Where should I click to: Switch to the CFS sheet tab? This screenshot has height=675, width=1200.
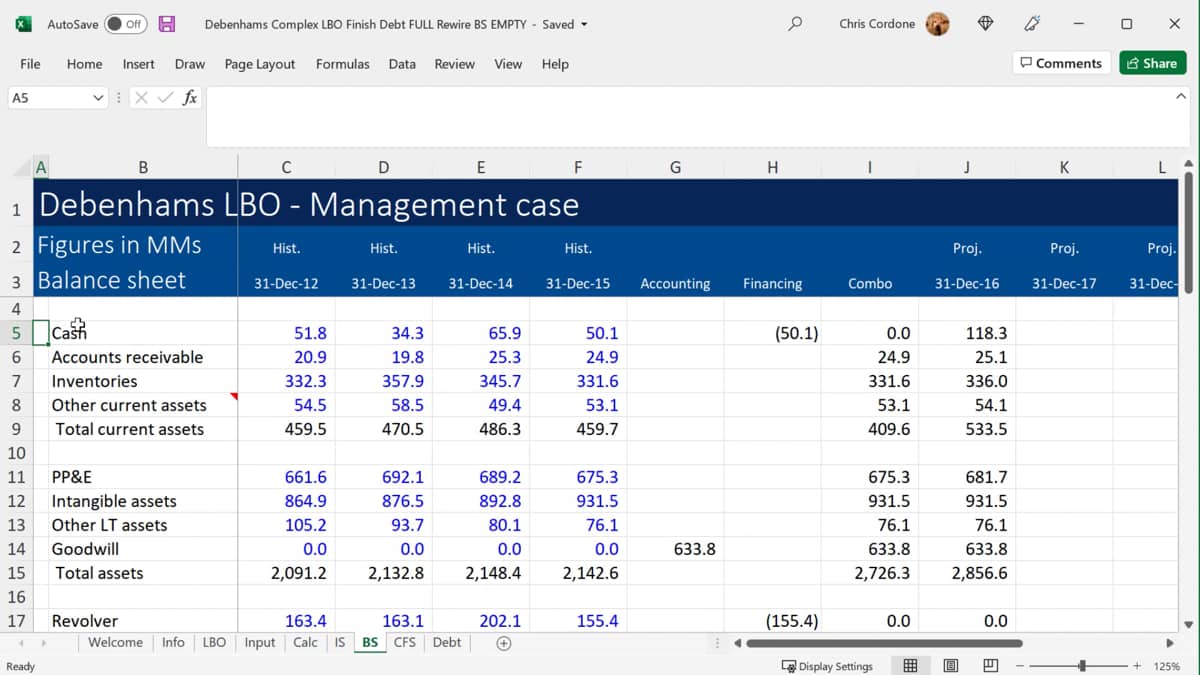[404, 643]
